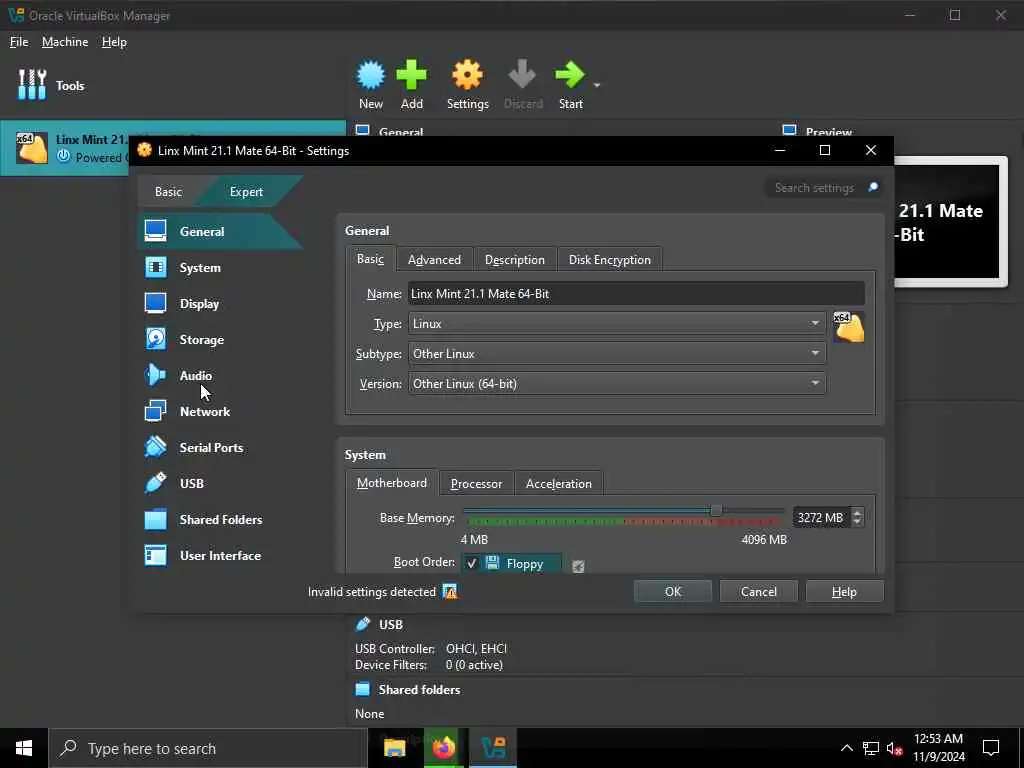Screen dimensions: 1024x768
Task: Select the Disk Encryption tab
Action: click(609, 259)
